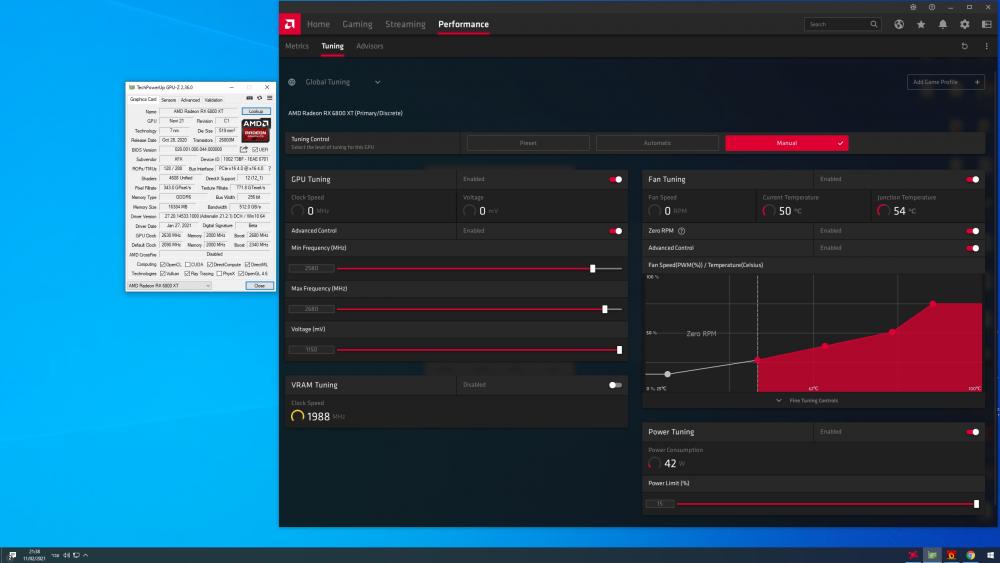
Task: Click Min Frequency slider handle
Action: point(592,268)
